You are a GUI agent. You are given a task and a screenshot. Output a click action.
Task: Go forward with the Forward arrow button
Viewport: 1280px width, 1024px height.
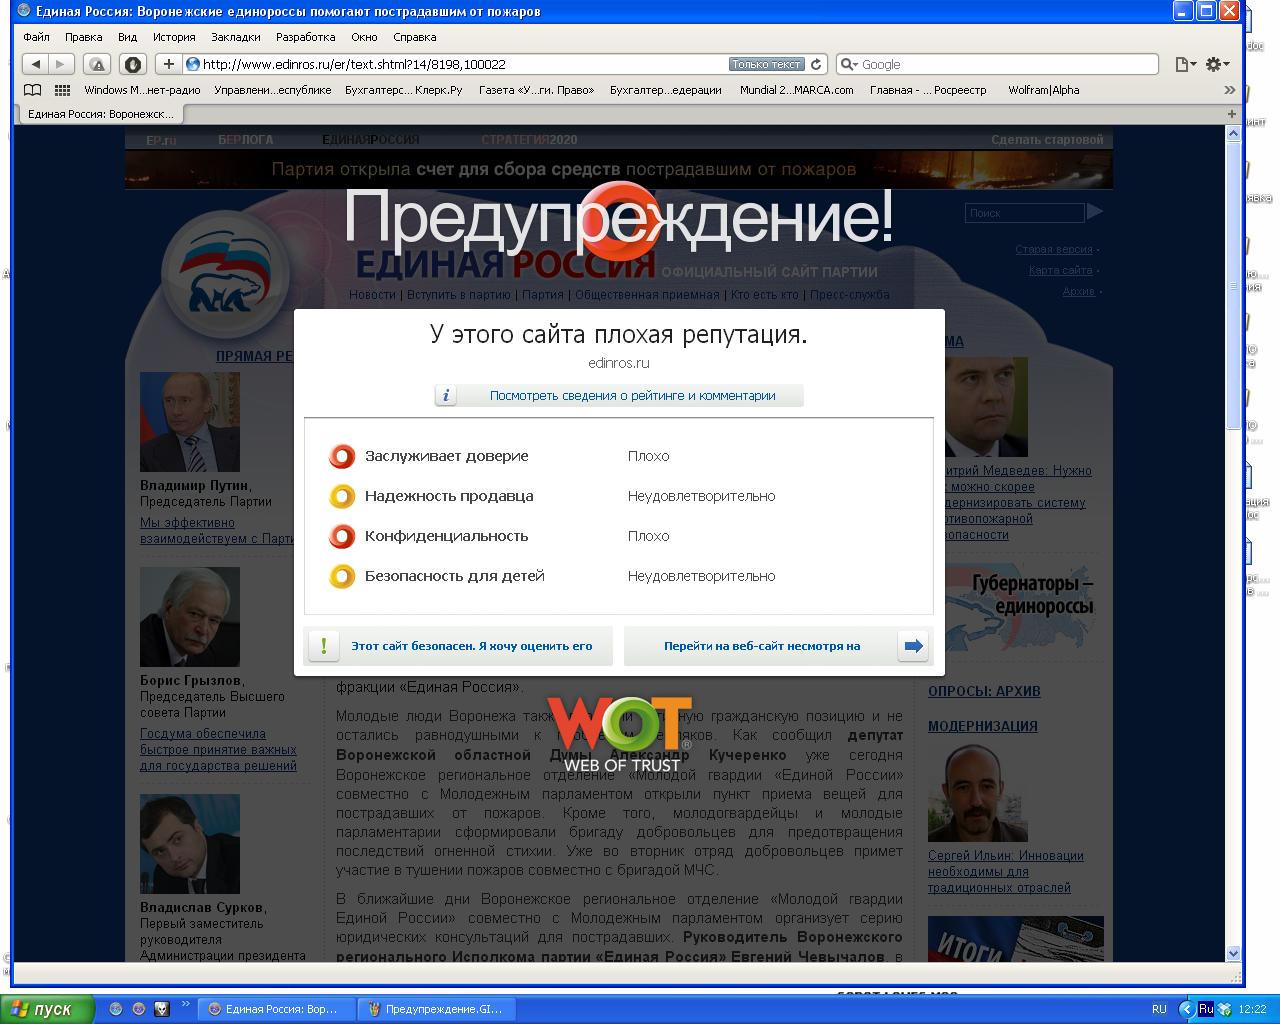click(x=61, y=64)
